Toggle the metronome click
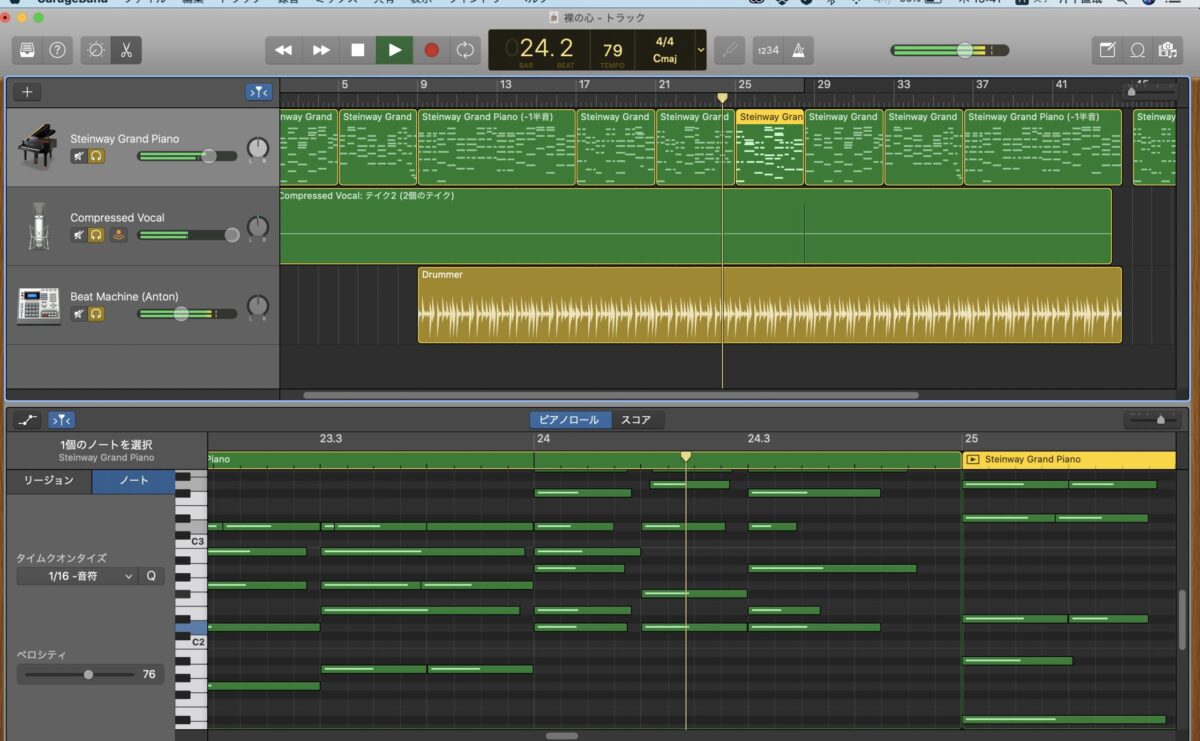Image resolution: width=1200 pixels, height=741 pixels. [799, 50]
